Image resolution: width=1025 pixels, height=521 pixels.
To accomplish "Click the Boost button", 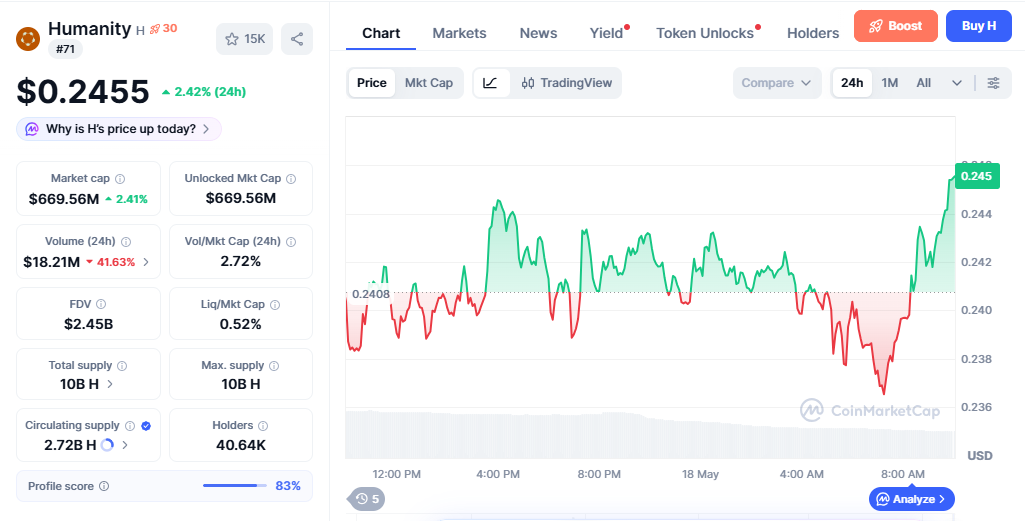I will click(896, 26).
